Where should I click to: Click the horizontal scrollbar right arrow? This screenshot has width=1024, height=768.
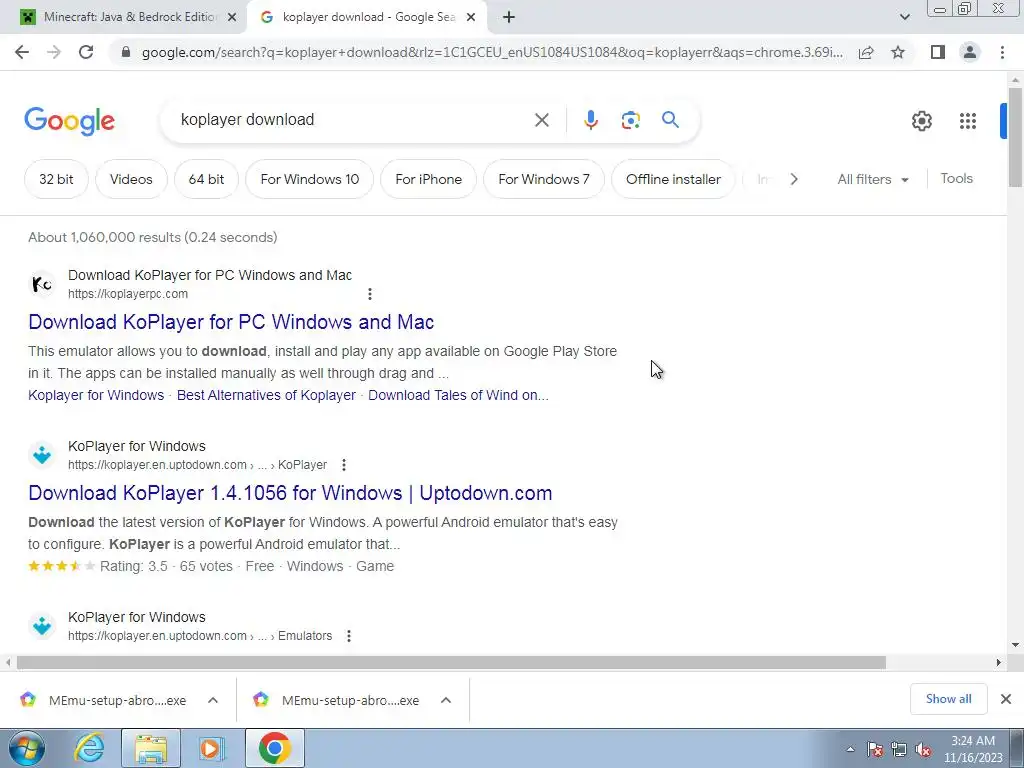point(998,662)
